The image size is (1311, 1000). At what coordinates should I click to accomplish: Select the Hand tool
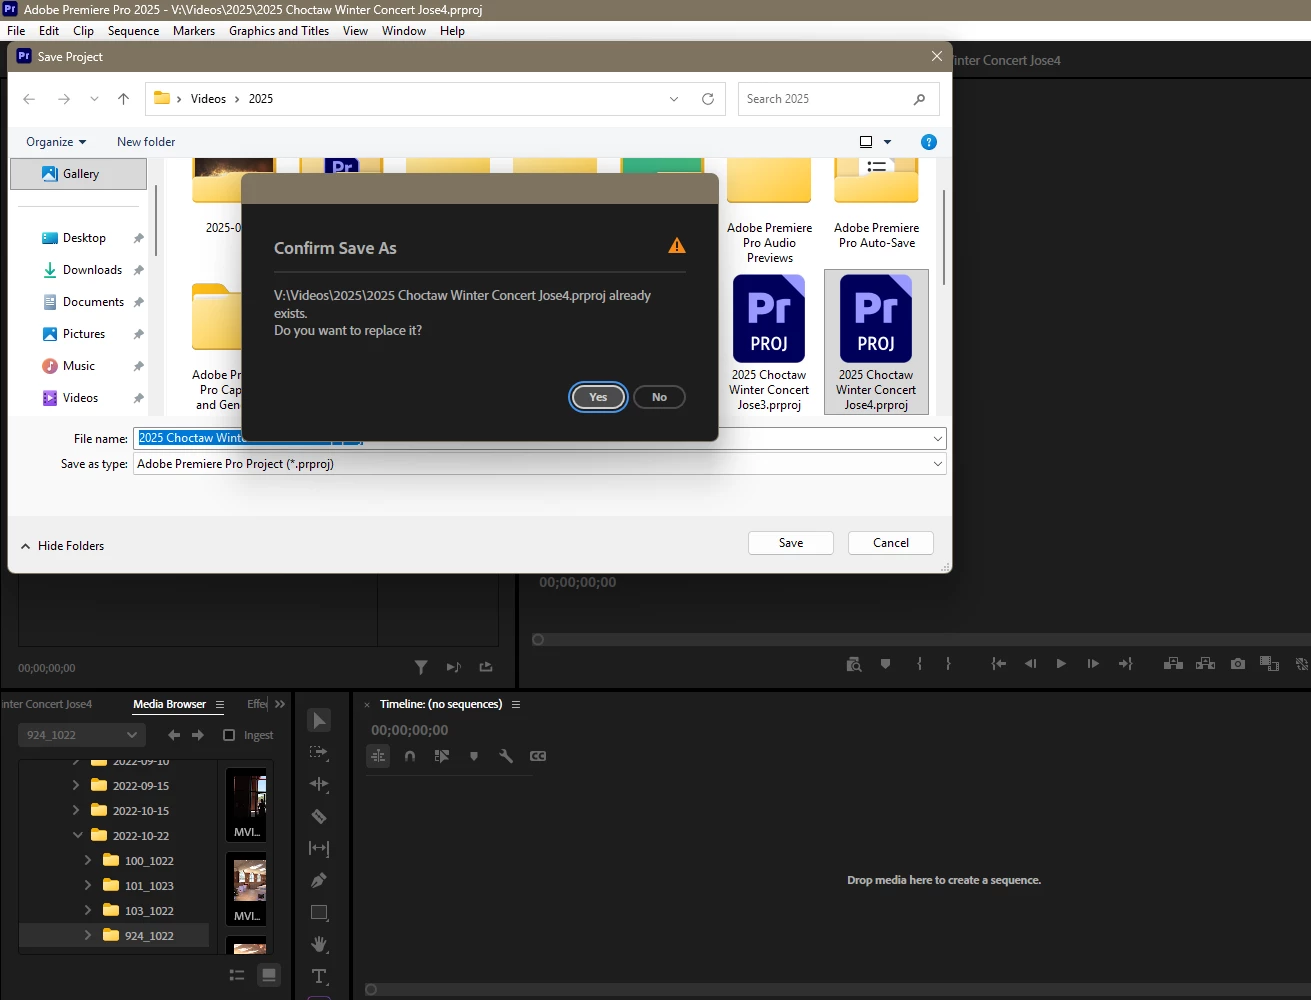point(319,944)
